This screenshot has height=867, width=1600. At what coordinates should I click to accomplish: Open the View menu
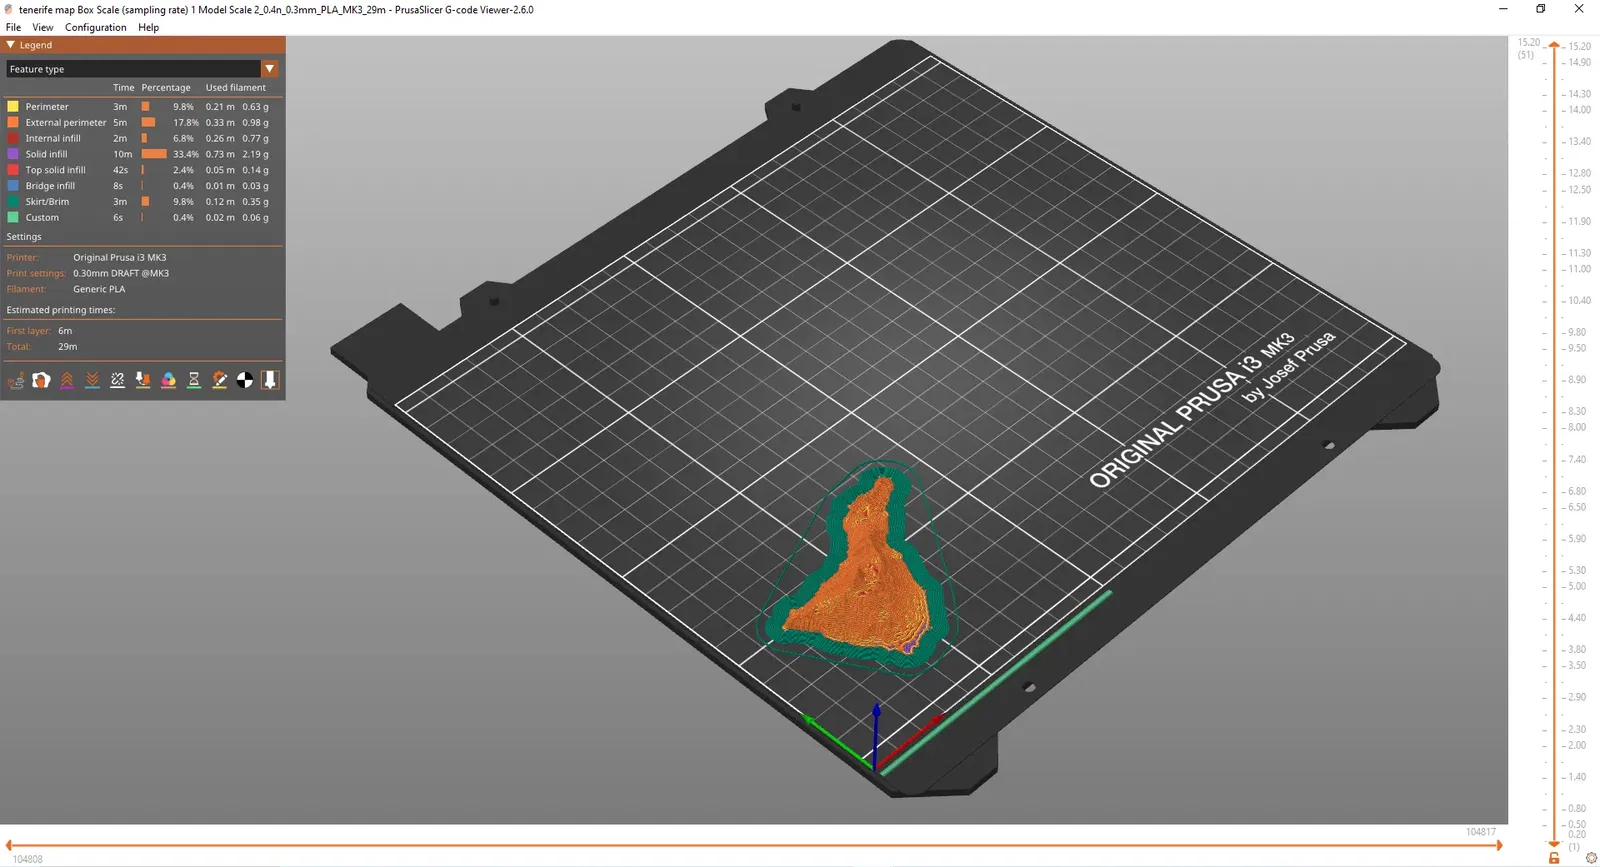click(x=43, y=28)
